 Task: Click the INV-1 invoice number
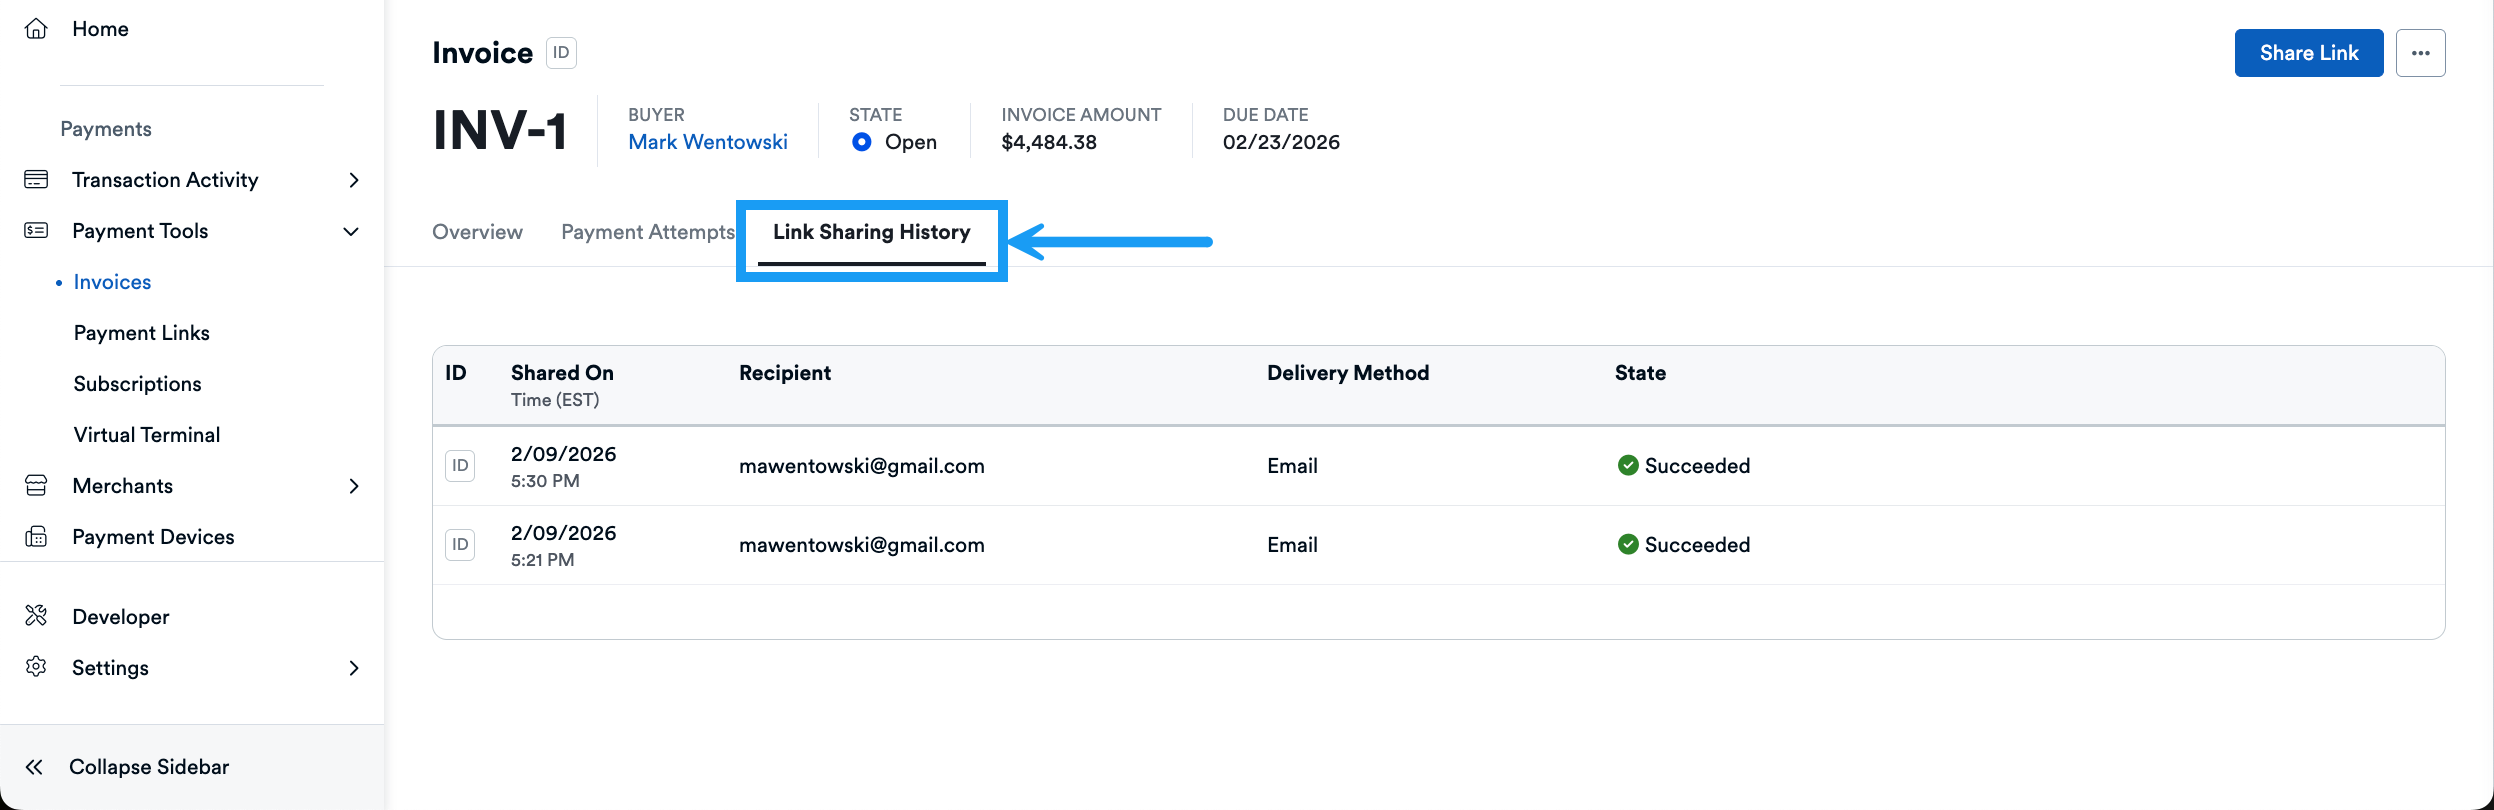tap(500, 131)
